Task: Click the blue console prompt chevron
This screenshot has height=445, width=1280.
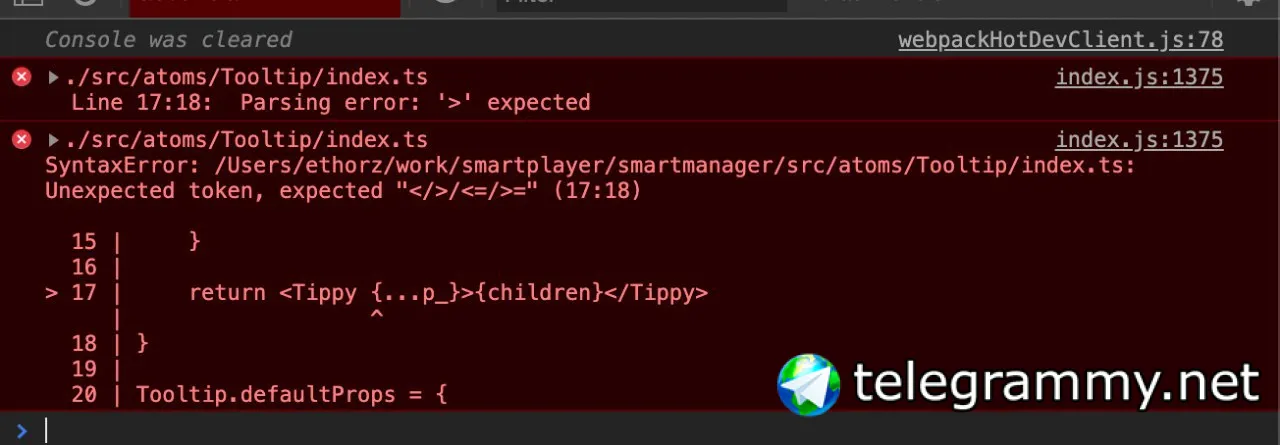Action: (x=22, y=430)
